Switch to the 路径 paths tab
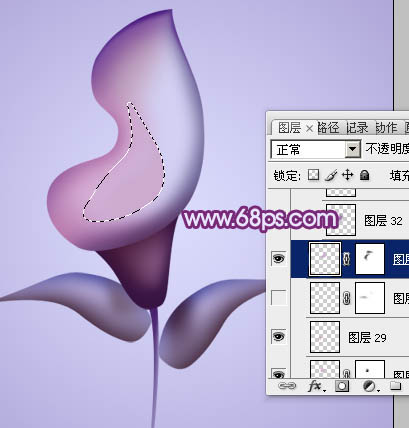Screen dimensions: 409x428 pyautogui.click(x=328, y=127)
